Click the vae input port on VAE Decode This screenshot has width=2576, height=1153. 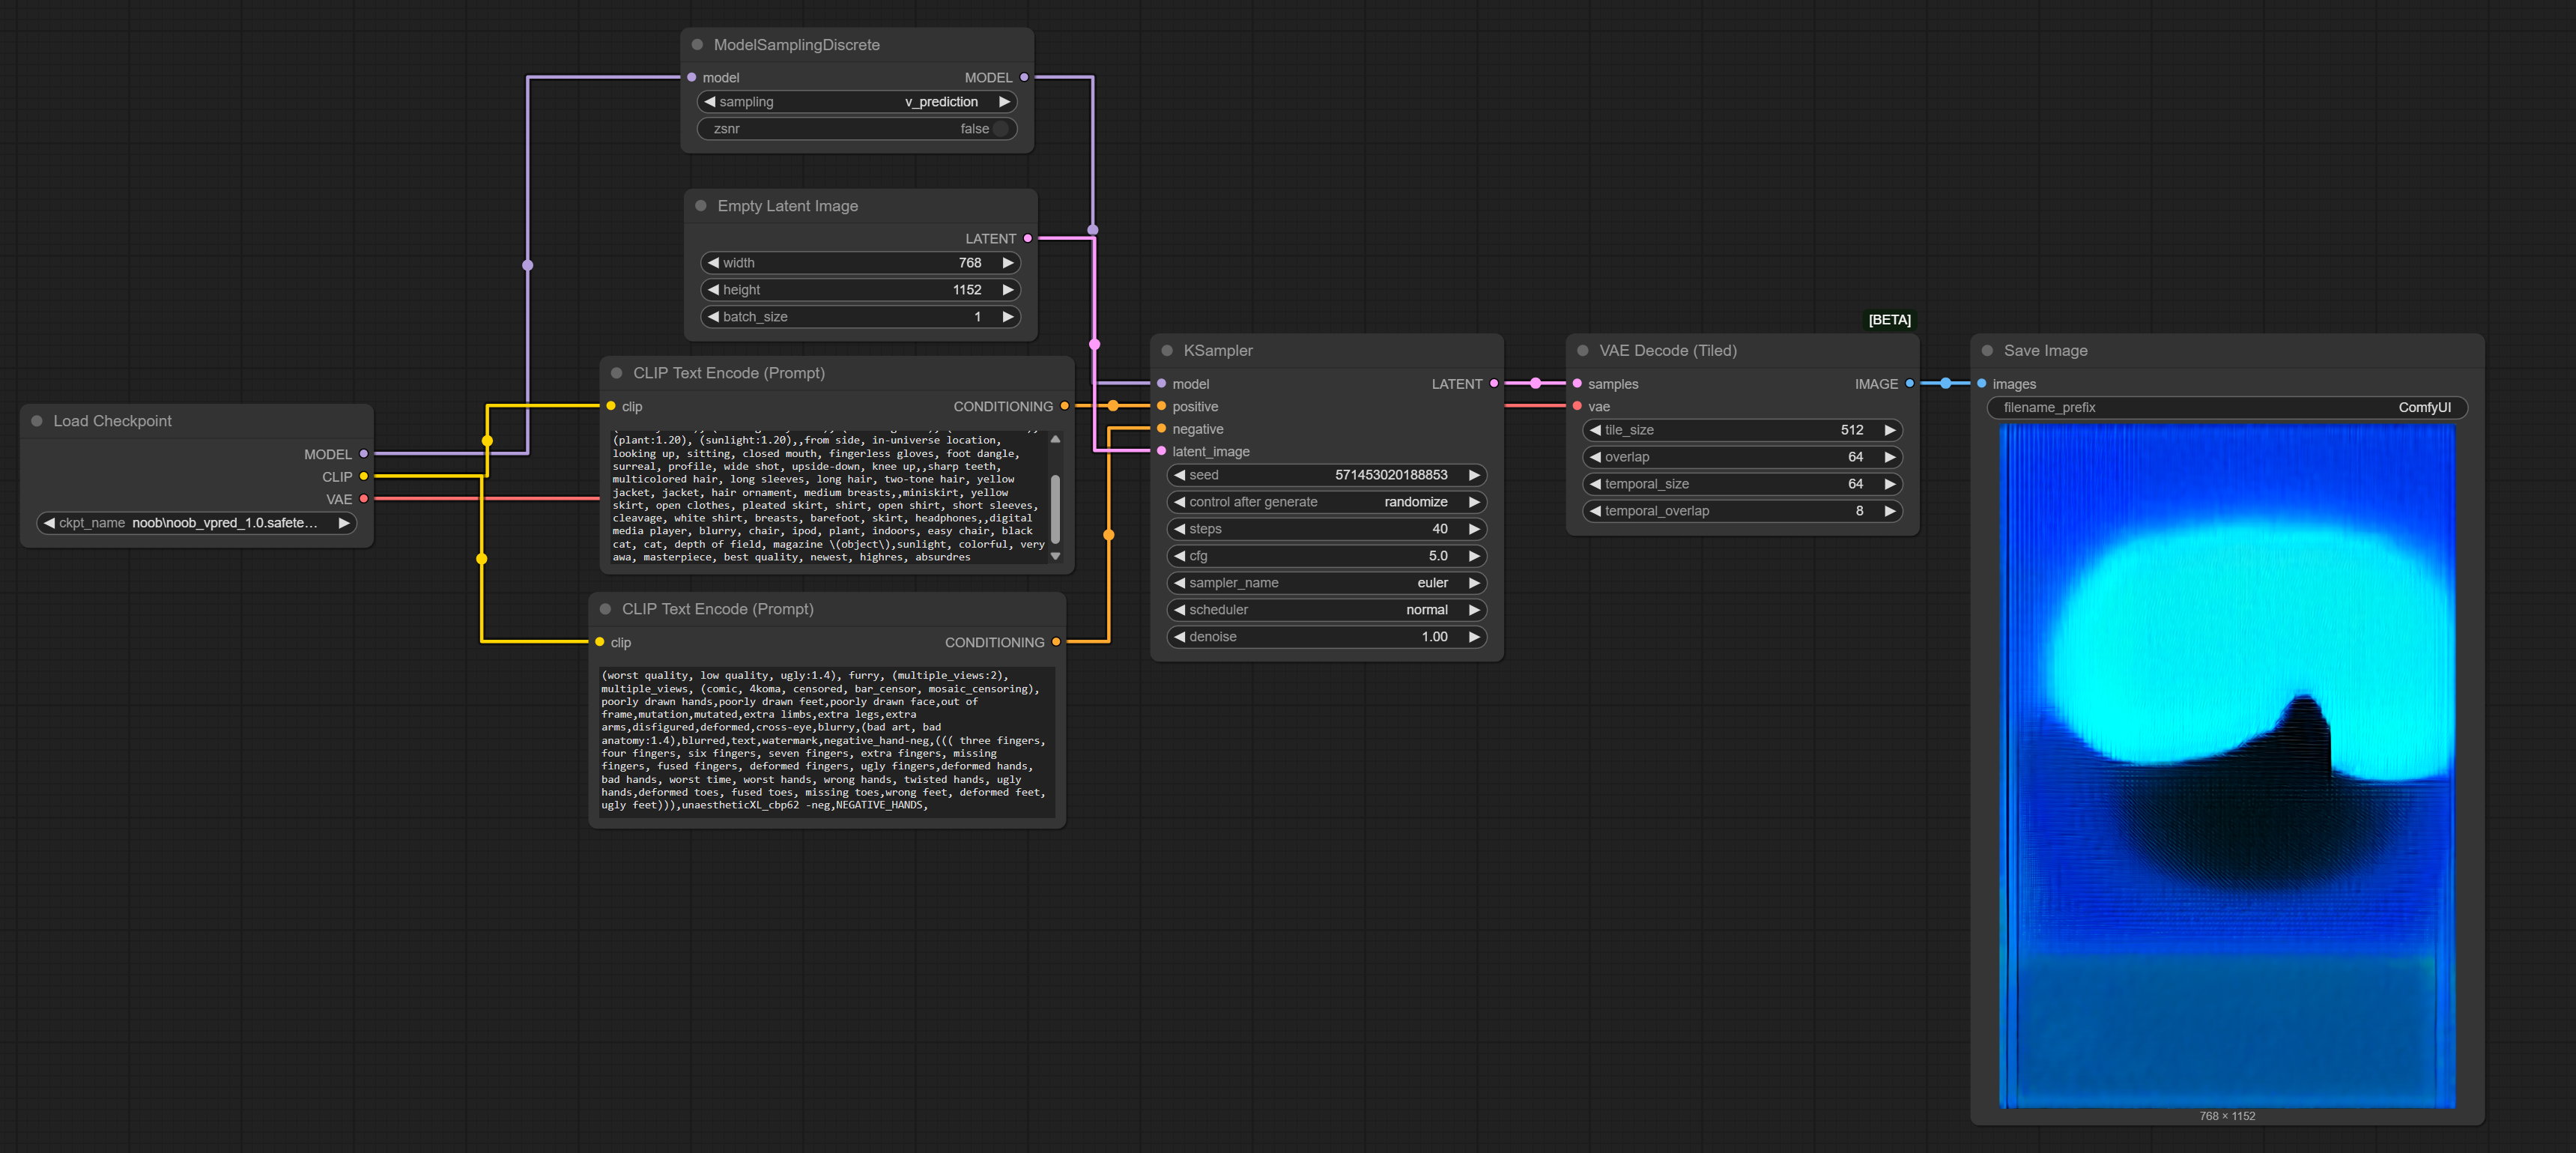coord(1578,407)
